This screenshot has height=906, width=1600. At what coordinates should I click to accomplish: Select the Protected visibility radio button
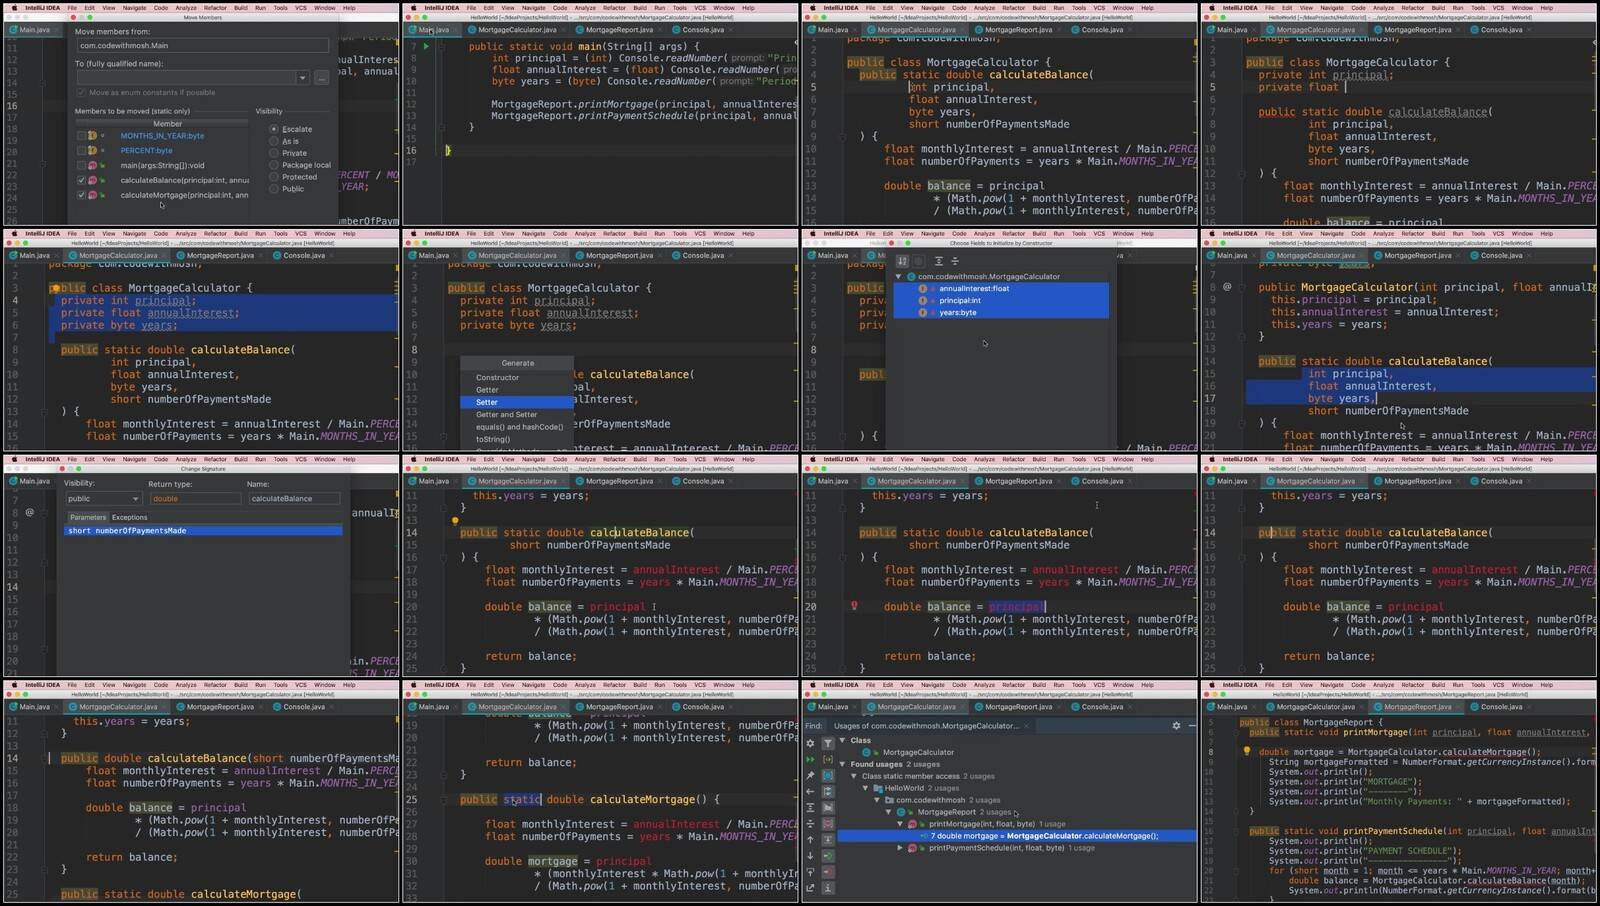pyautogui.click(x=274, y=177)
